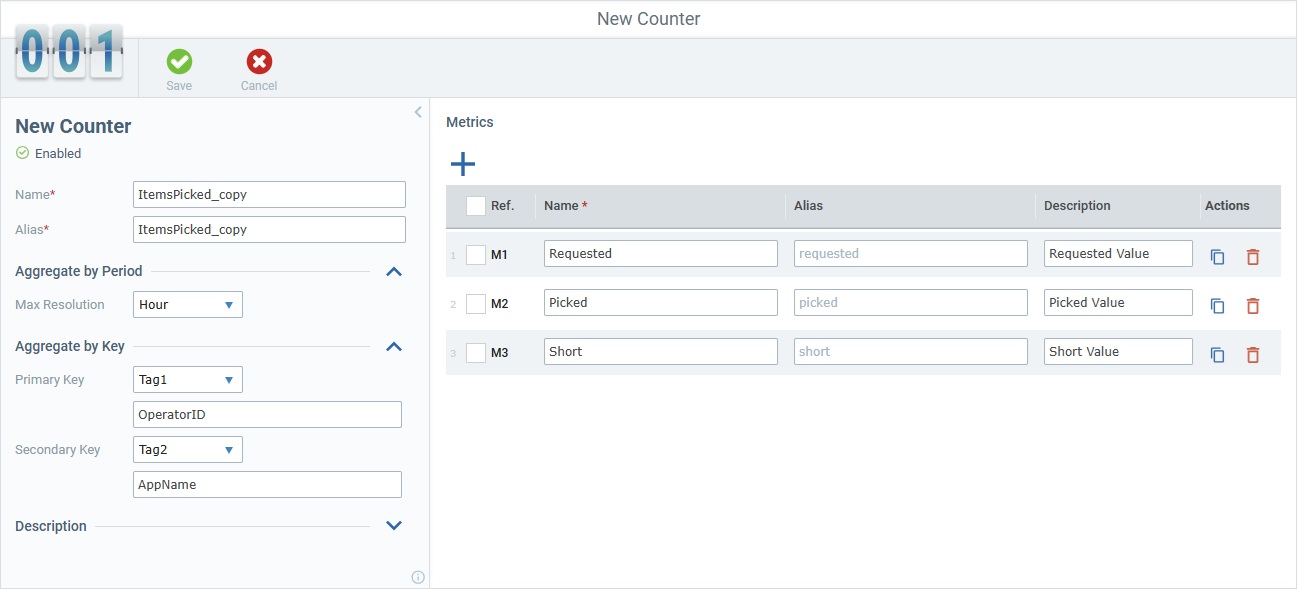
Task: Toggle the select-all checkbox in header
Action: pos(476,206)
